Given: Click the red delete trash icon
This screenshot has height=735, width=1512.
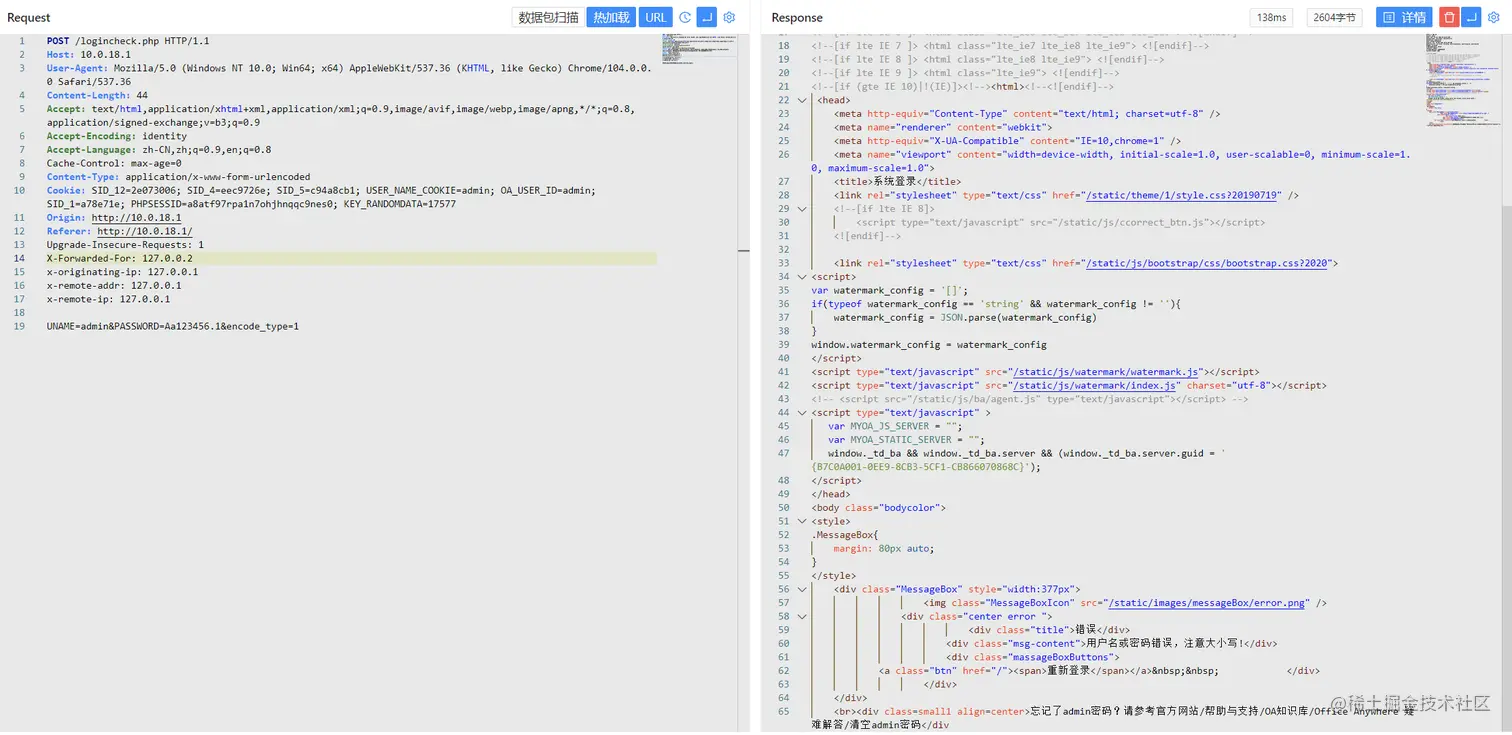Looking at the screenshot, I should tap(1448, 17).
